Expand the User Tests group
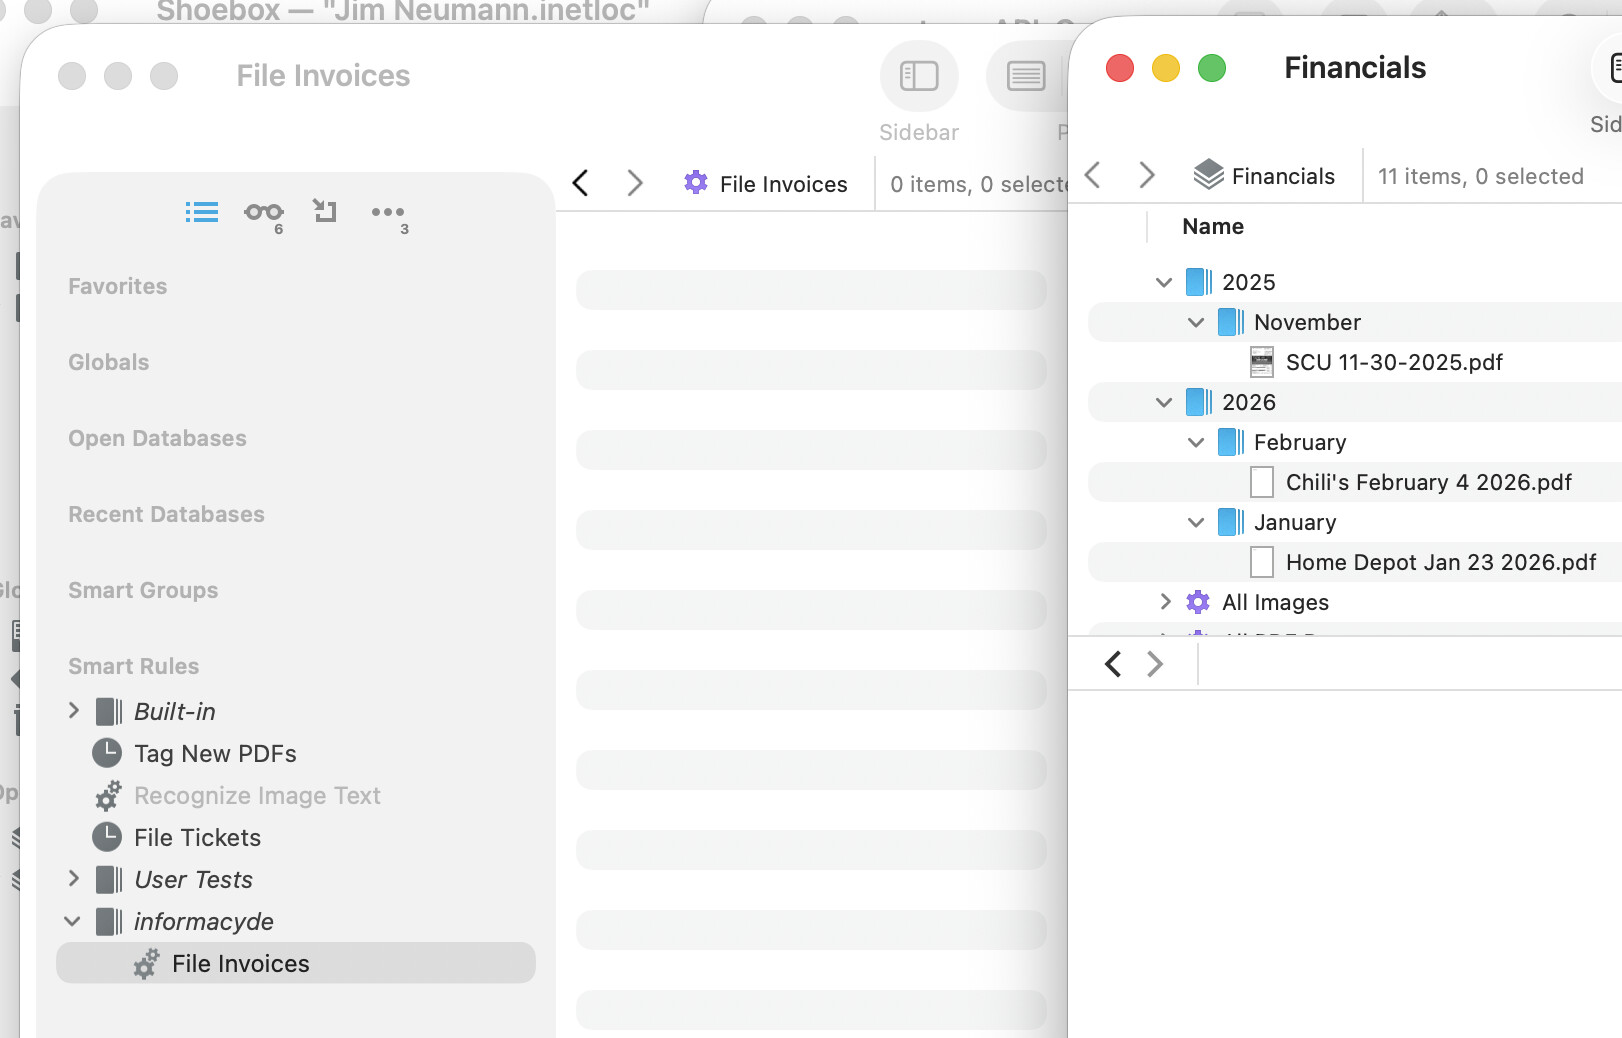1622x1038 pixels. (x=74, y=879)
